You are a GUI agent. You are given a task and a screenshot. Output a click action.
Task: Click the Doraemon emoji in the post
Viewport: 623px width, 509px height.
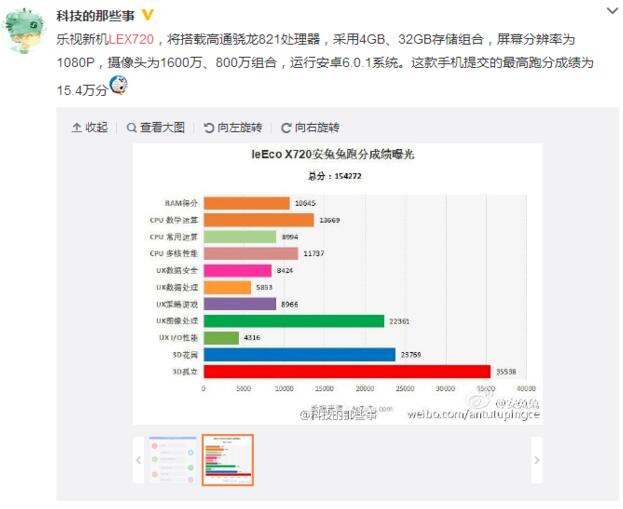pyautogui.click(x=118, y=85)
